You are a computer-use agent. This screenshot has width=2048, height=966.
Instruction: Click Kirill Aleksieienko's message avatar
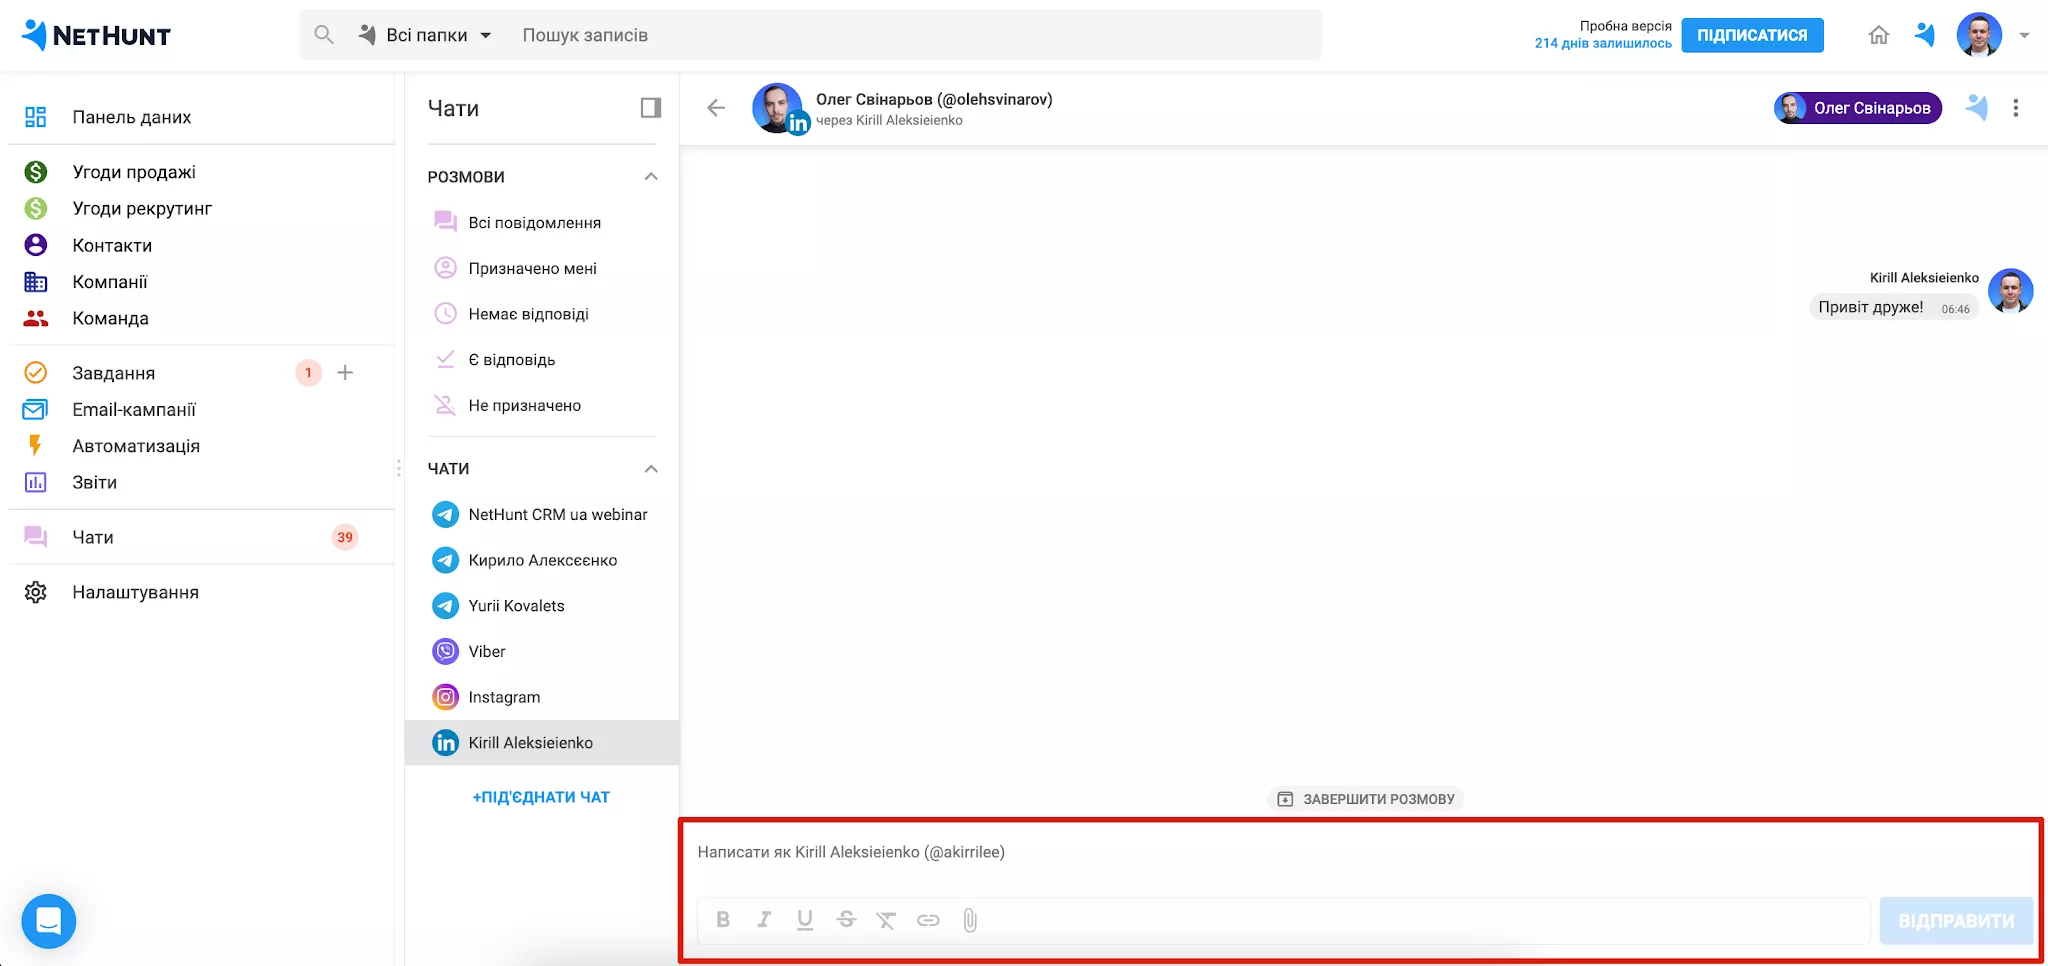2010,291
